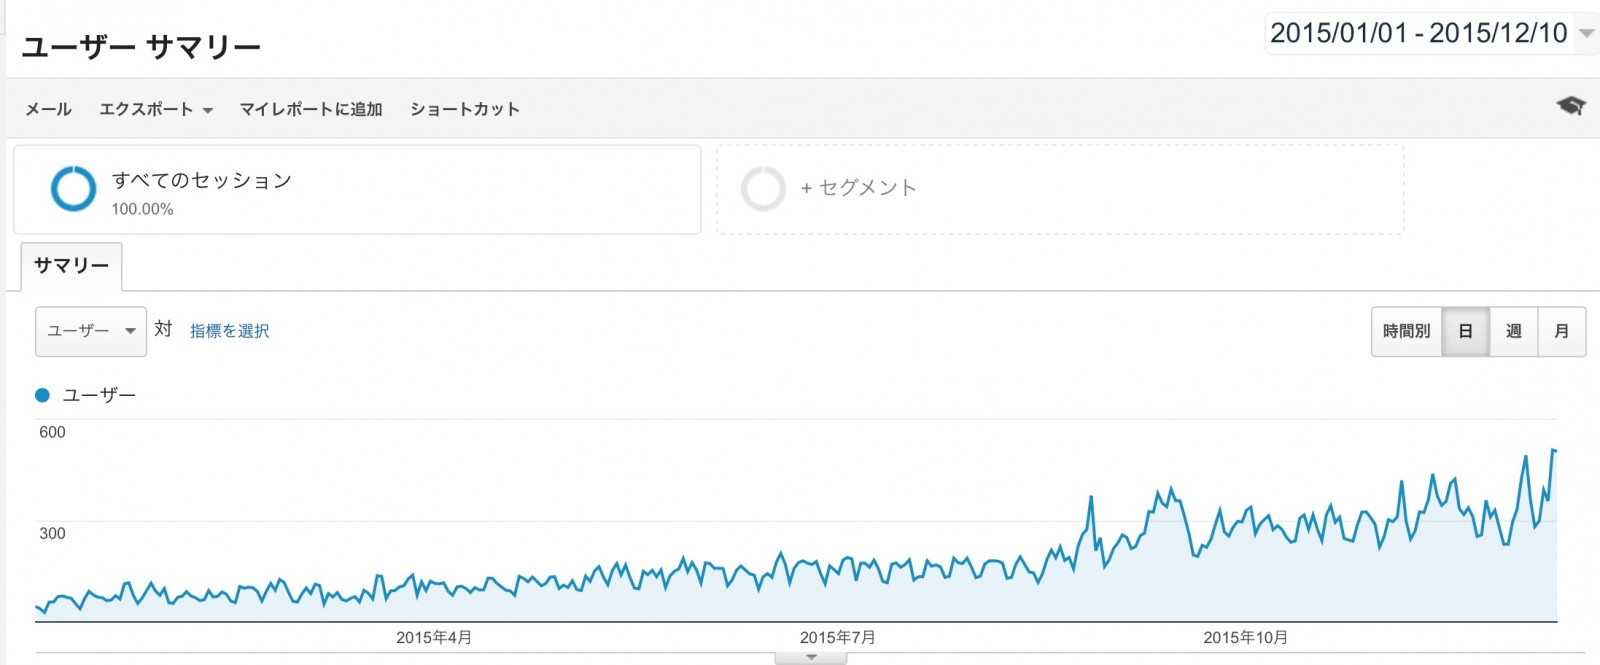
Task: Click マイレポートに追加 in the toolbar
Action: [311, 109]
